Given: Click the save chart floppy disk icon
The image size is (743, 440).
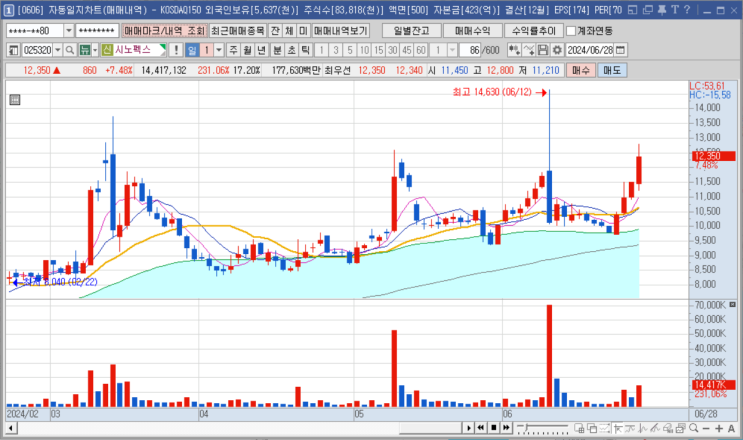Looking at the screenshot, I should [x=543, y=50].
